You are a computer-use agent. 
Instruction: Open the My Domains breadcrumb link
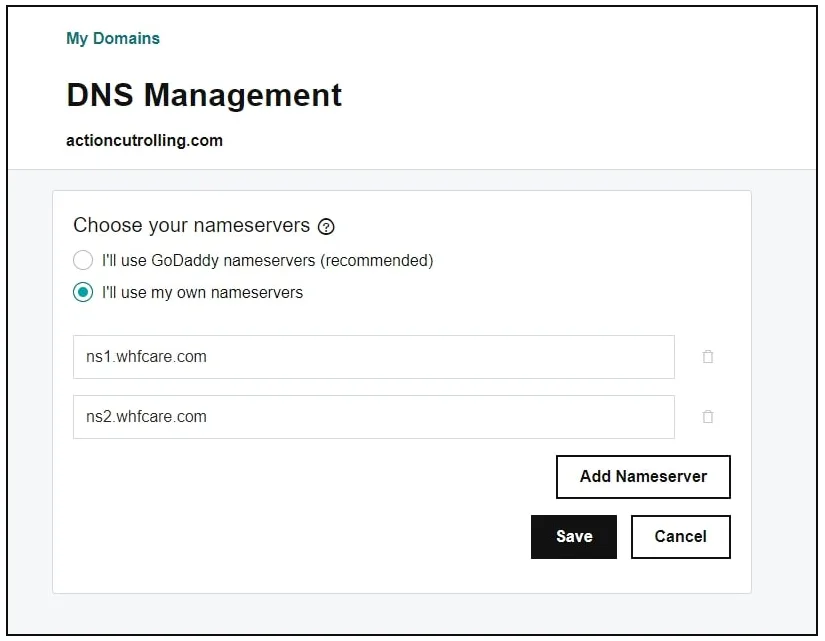pos(113,38)
